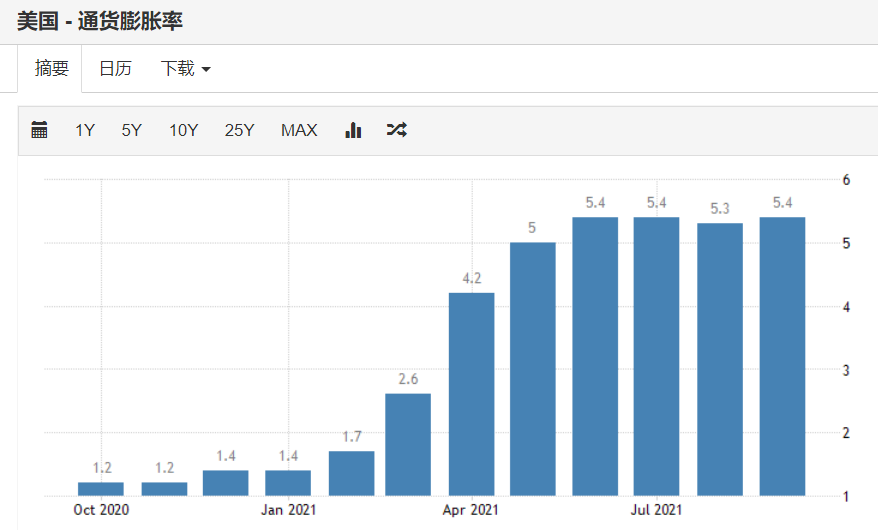Screen dimensions: 878x530
Task: Select the 10Y time range
Action: click(x=184, y=130)
